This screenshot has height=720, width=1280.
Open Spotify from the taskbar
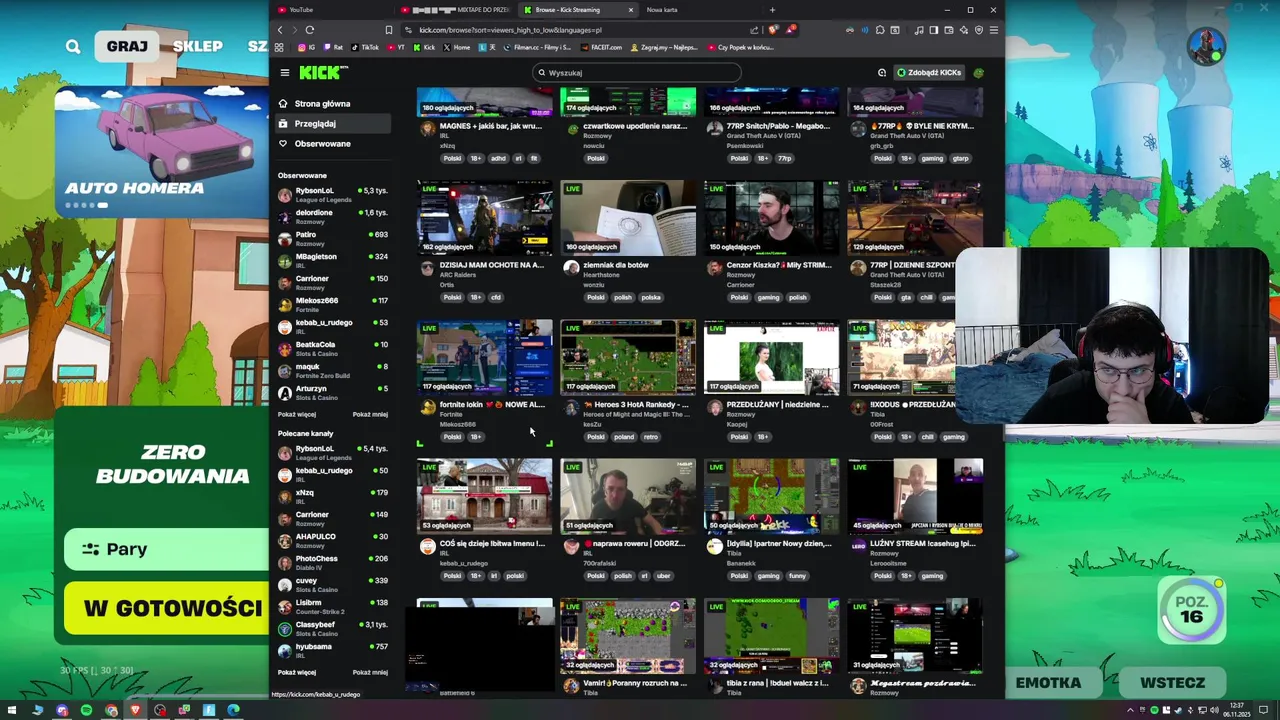86,710
